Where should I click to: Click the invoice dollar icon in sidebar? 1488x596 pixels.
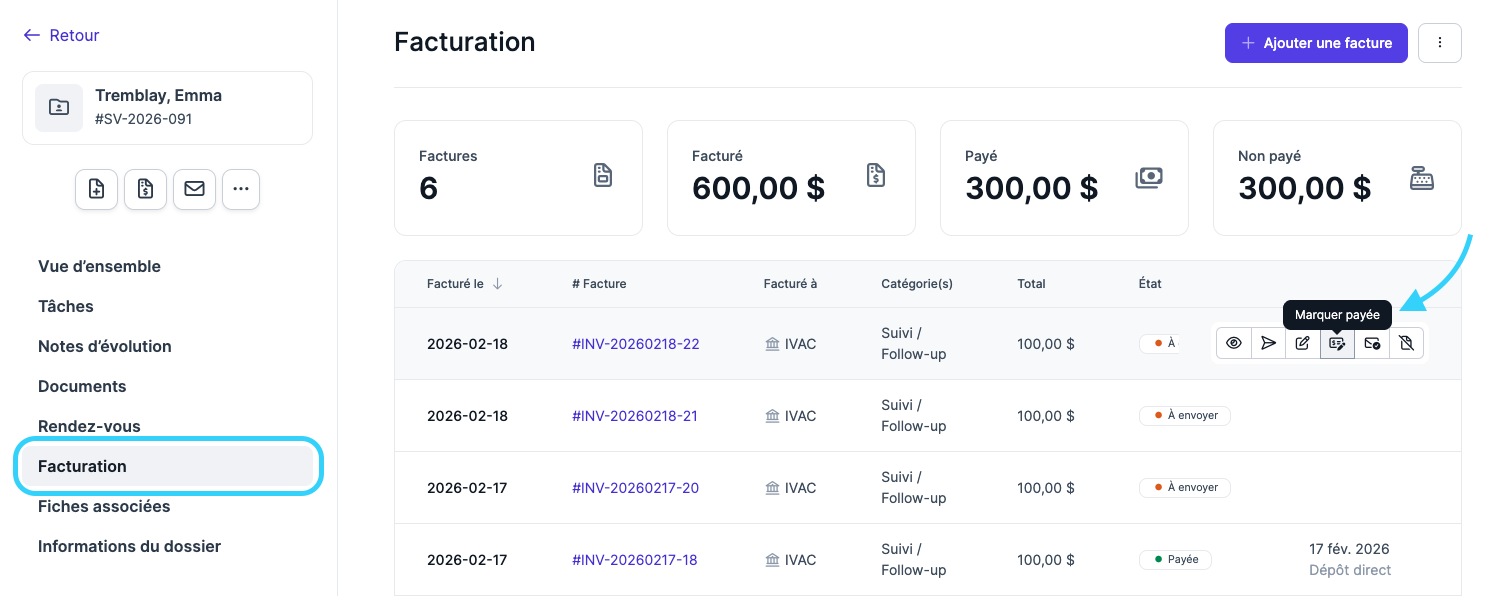pyautogui.click(x=146, y=189)
